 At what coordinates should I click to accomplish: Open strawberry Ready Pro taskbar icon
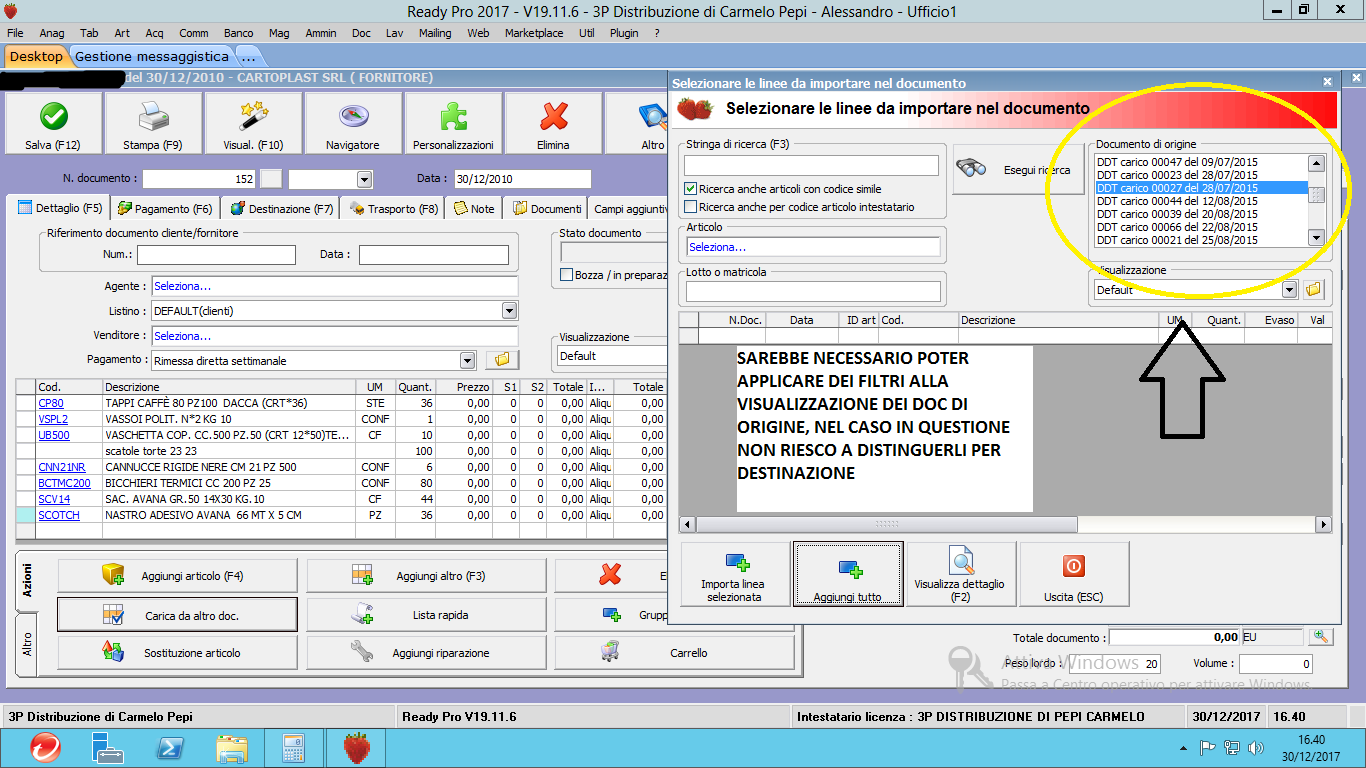pos(357,747)
